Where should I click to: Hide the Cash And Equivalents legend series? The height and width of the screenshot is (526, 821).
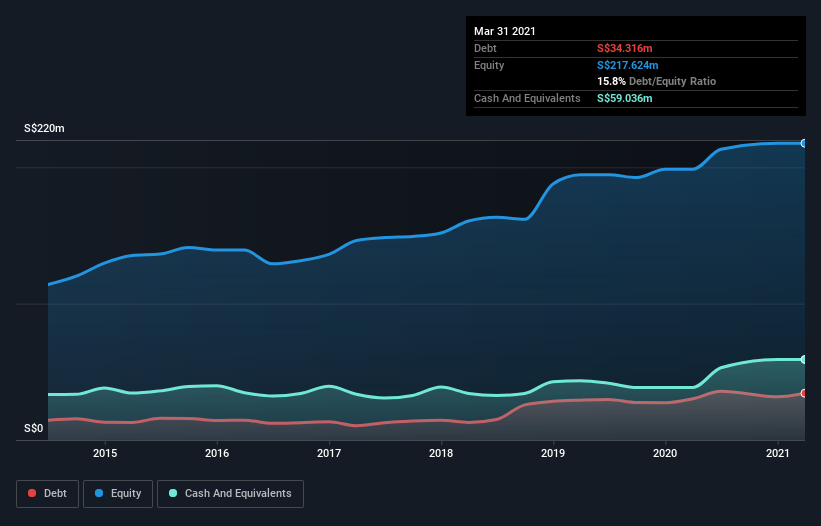[x=229, y=493]
